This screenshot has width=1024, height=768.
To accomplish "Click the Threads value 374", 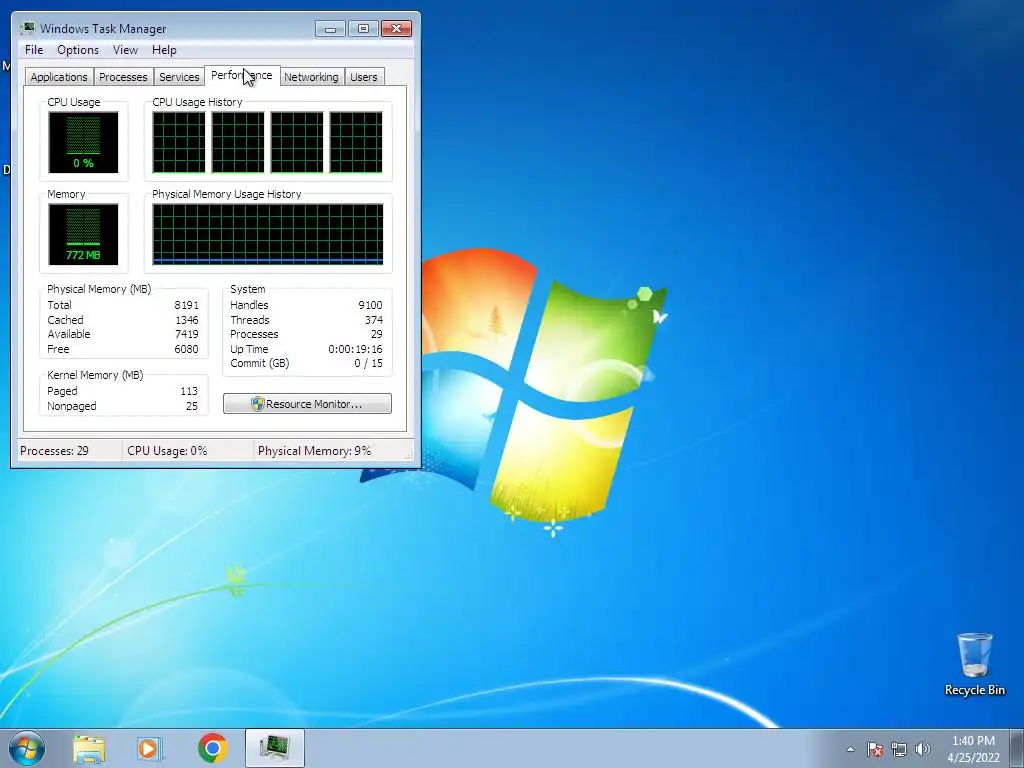I will (374, 320).
